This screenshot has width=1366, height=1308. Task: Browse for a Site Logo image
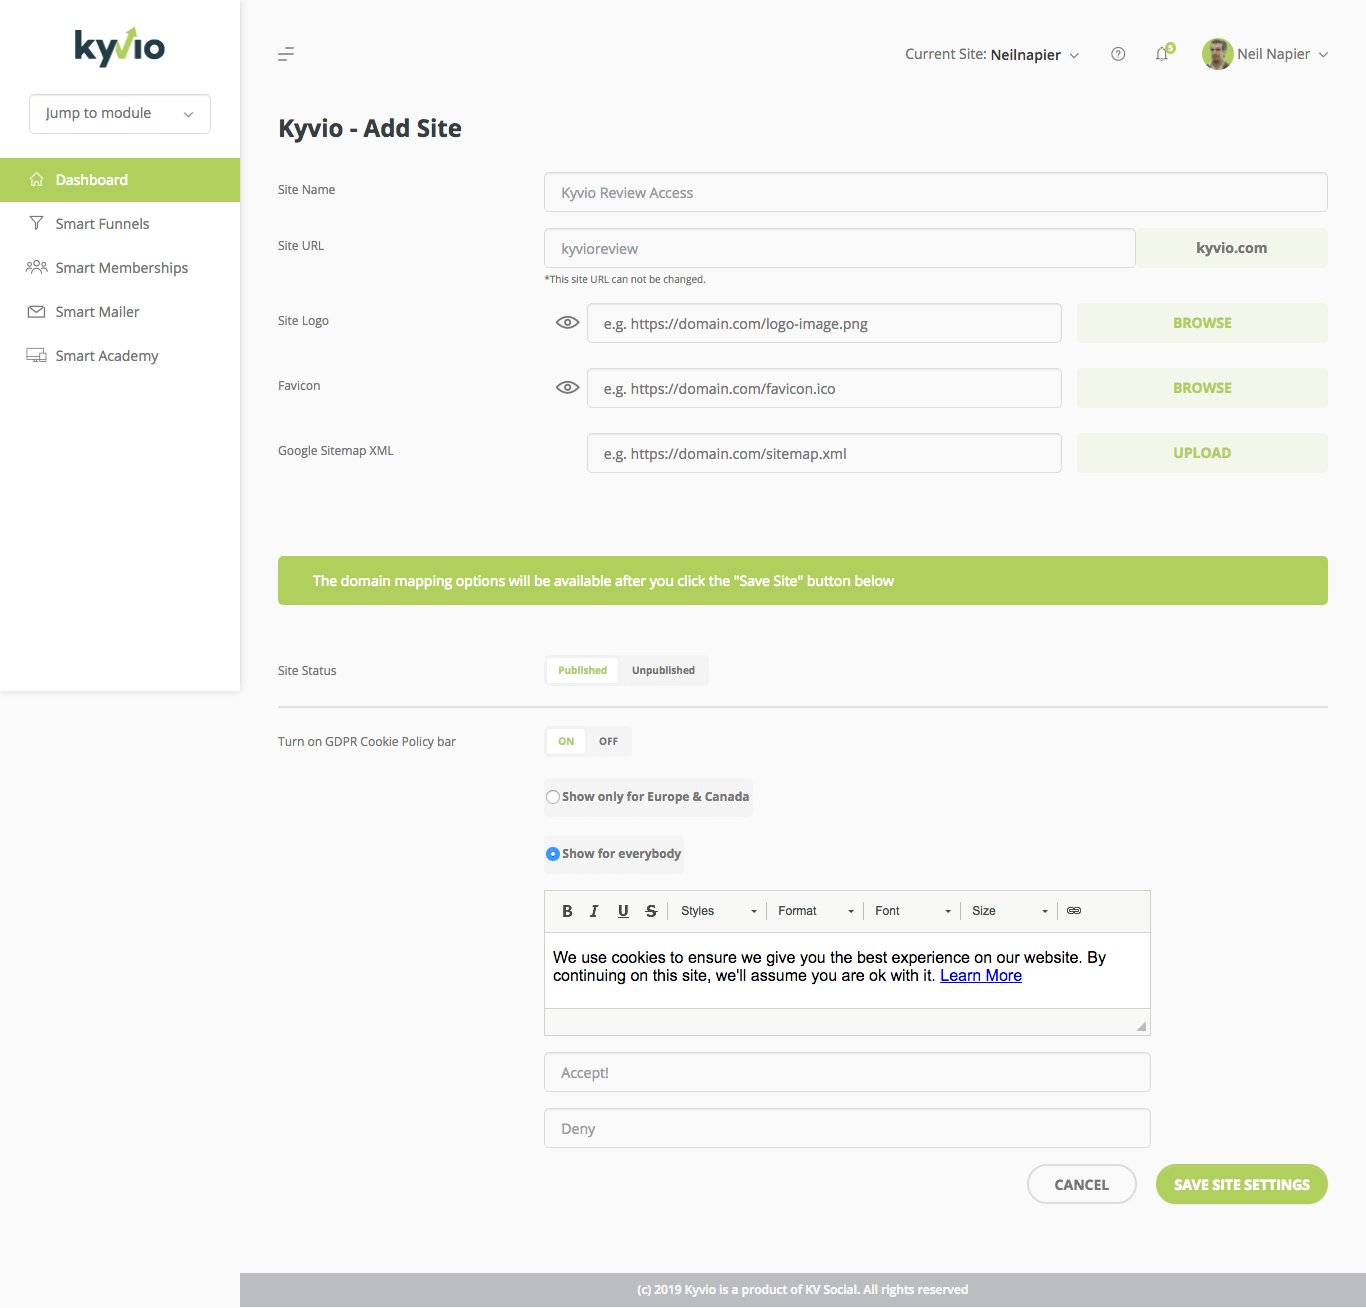pyautogui.click(x=1202, y=323)
